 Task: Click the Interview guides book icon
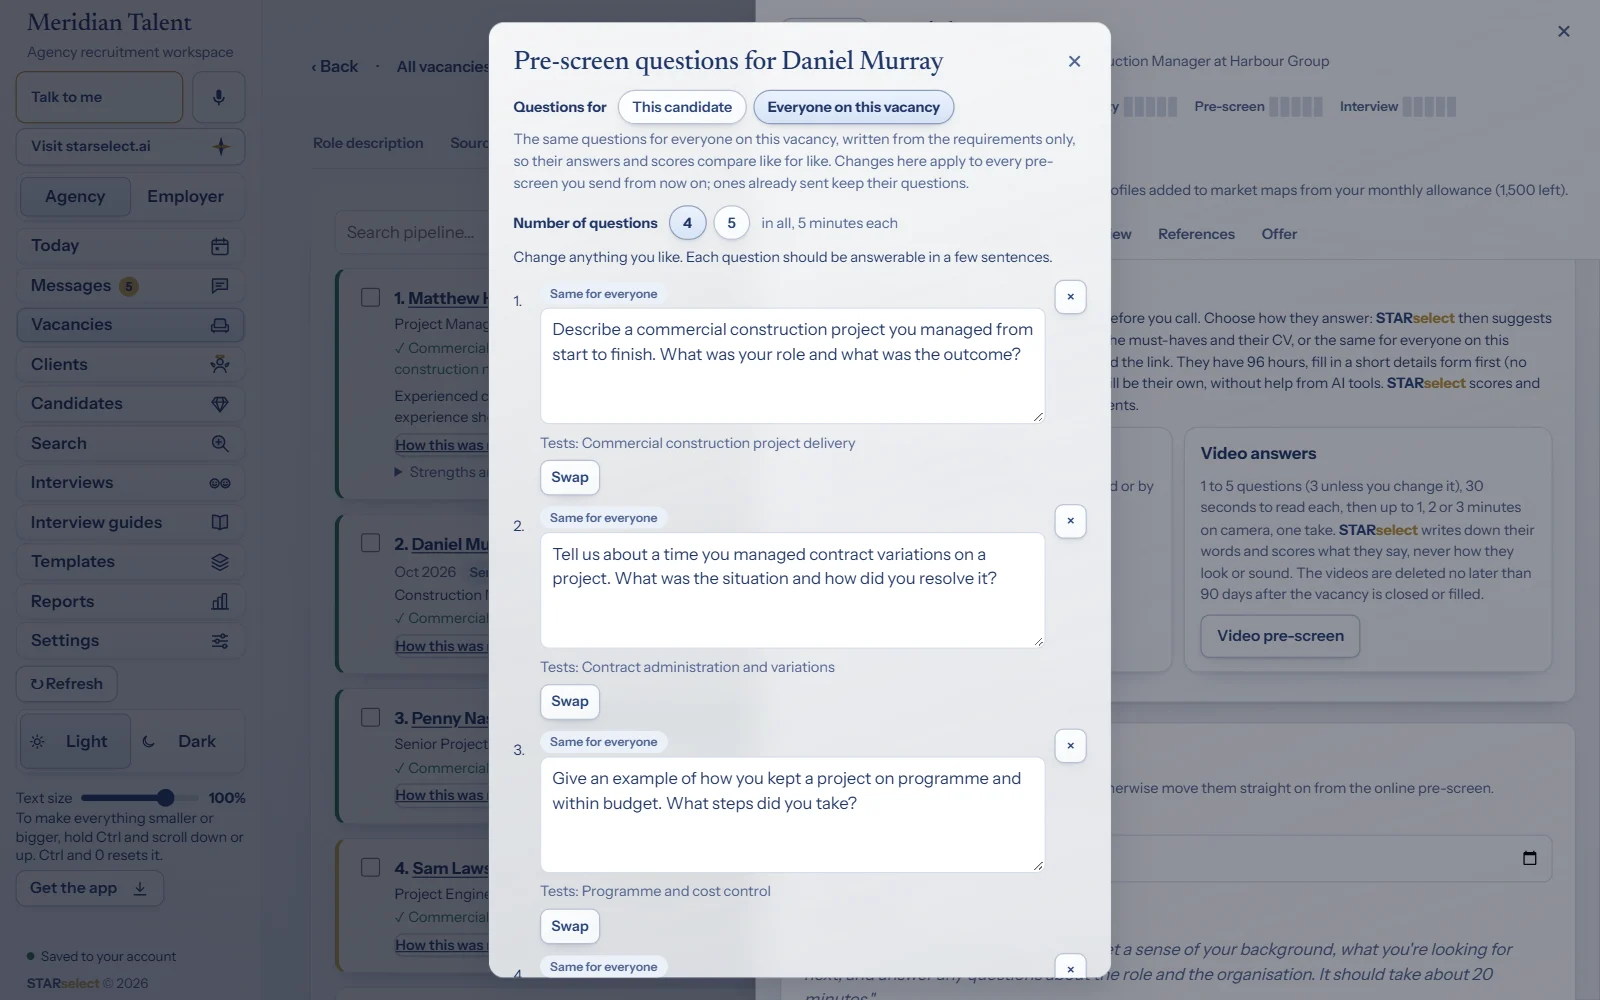tap(220, 522)
